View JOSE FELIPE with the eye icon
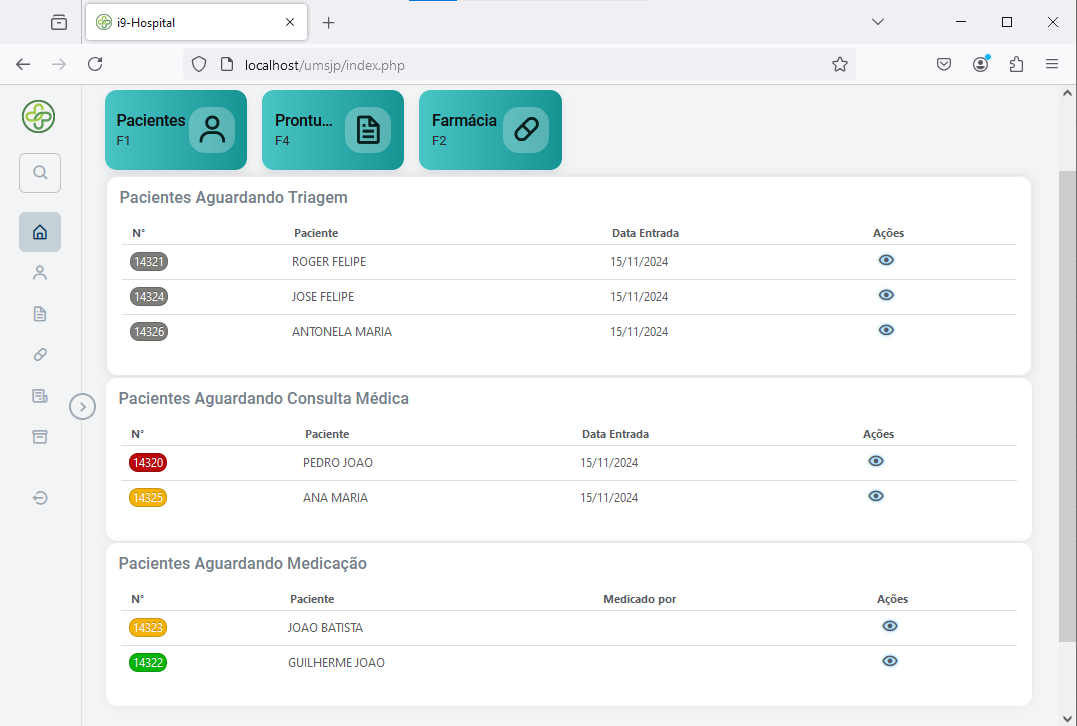The width and height of the screenshot is (1077, 726). click(886, 295)
